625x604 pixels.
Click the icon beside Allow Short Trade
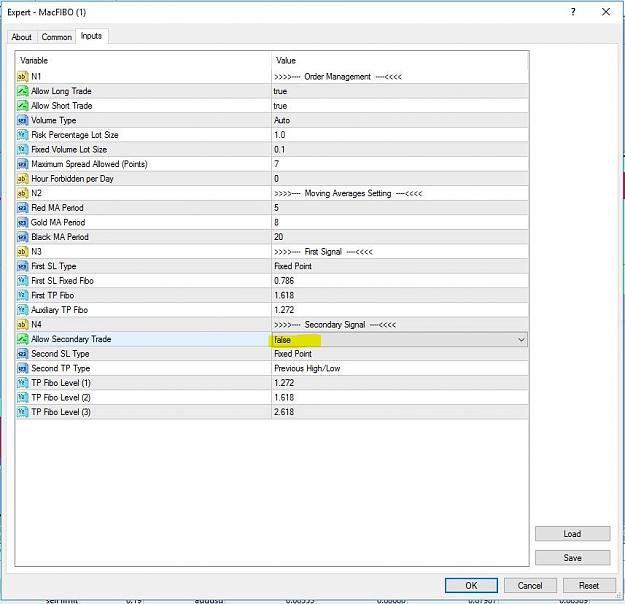click(22, 106)
